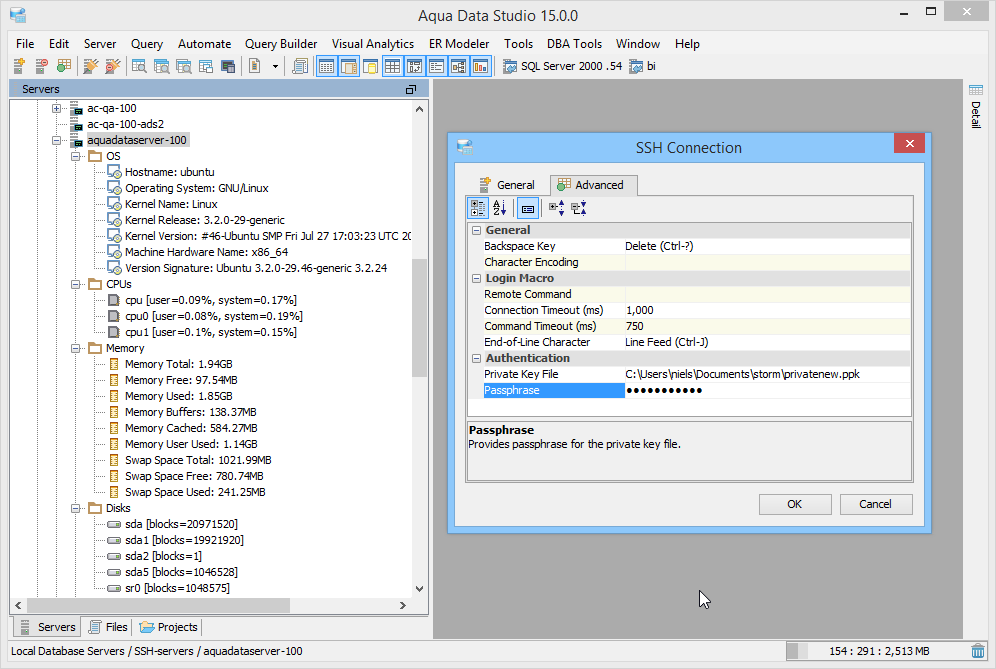The height and width of the screenshot is (669, 996).
Task: Collapse the Login Macro property group
Action: 476,278
